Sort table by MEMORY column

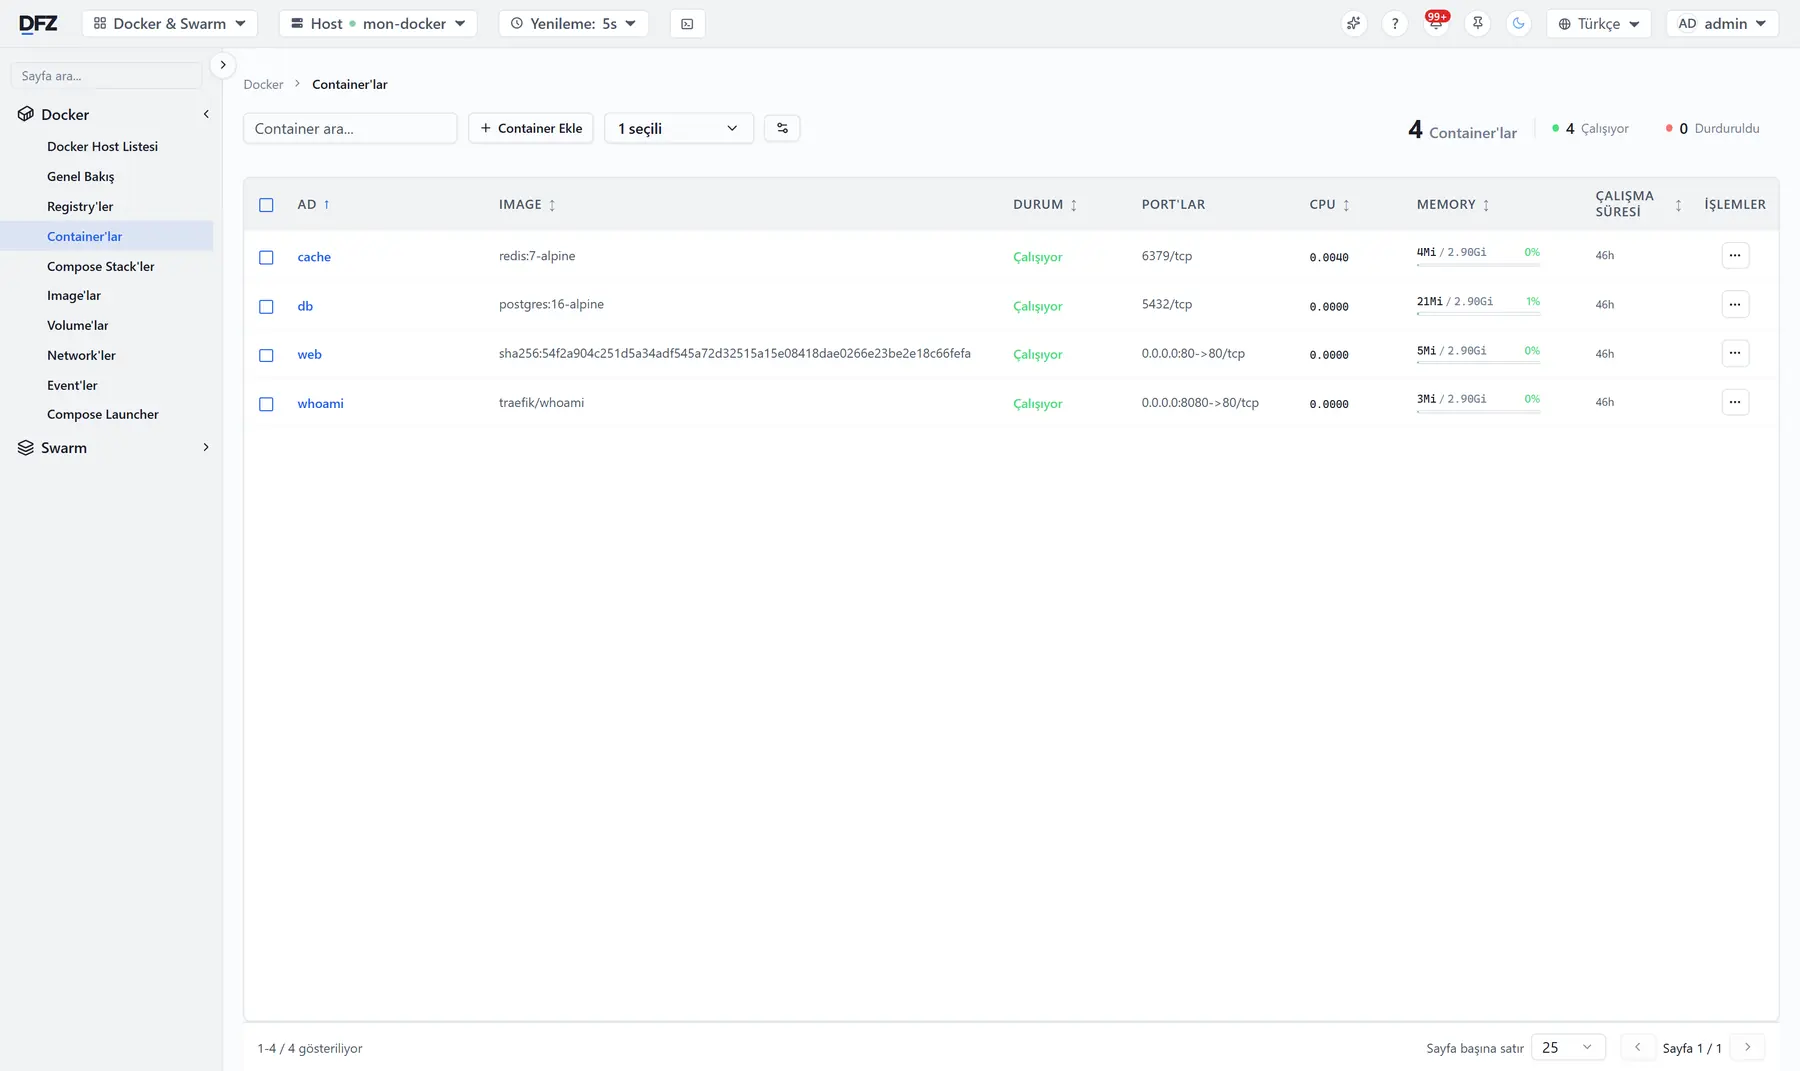click(x=1486, y=205)
